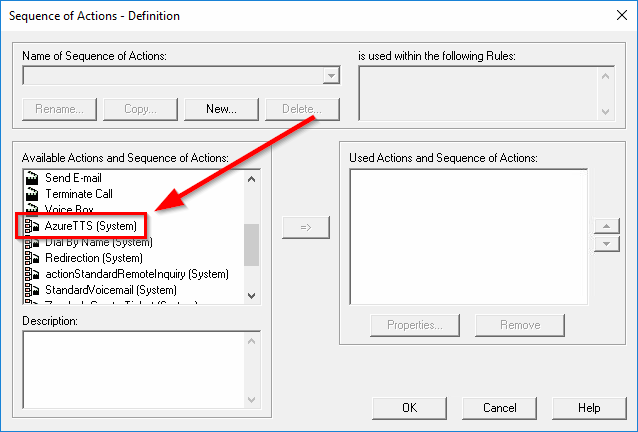Open Properties... of used action
Screen dimensions: 638x432
(415, 325)
